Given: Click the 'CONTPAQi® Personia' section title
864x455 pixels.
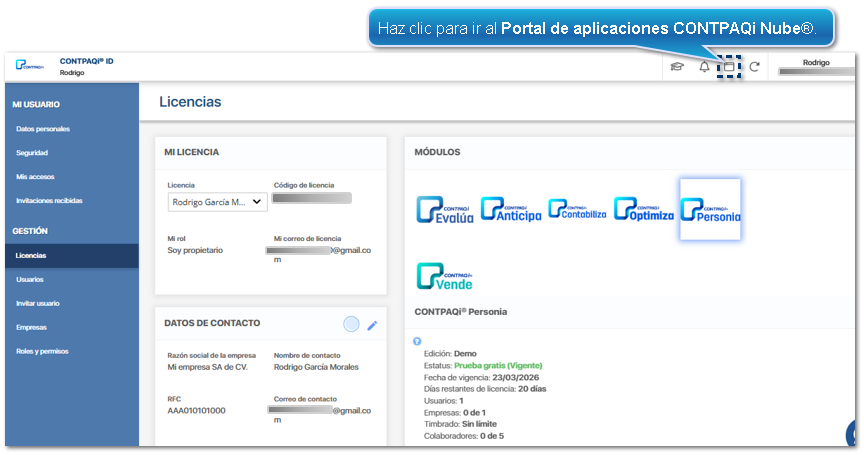Looking at the screenshot, I should 461,312.
